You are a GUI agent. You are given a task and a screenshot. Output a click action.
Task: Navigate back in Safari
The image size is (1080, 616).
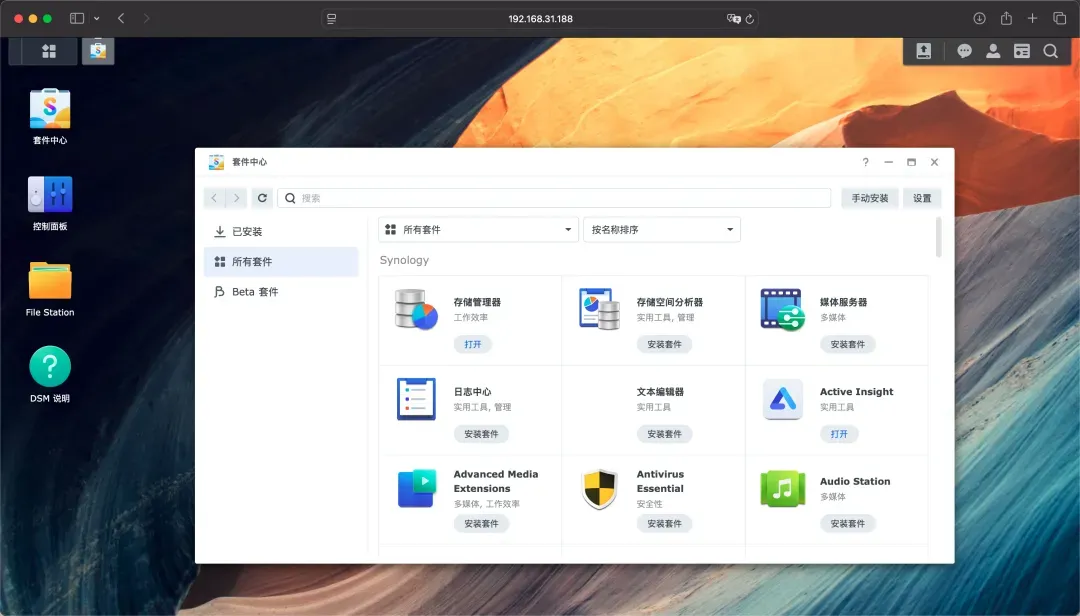point(121,19)
